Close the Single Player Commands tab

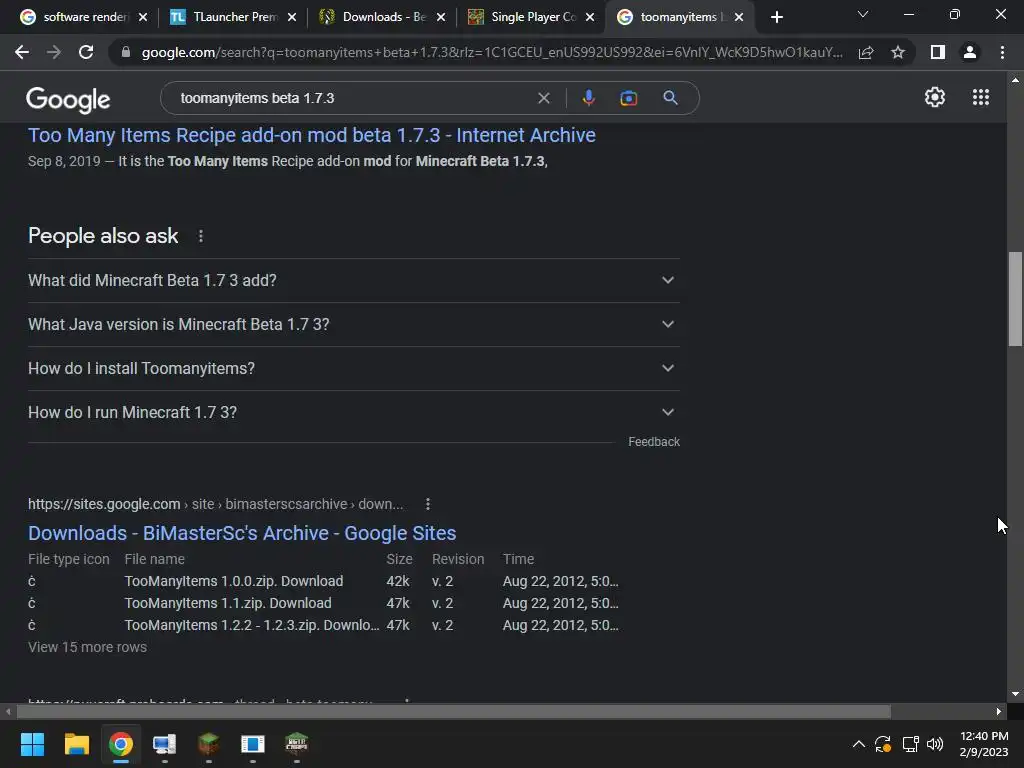click(x=590, y=17)
